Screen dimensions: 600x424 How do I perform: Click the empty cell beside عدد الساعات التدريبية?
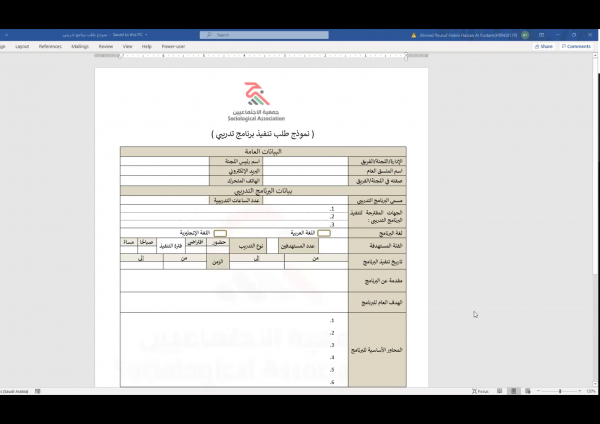[x=165, y=200]
